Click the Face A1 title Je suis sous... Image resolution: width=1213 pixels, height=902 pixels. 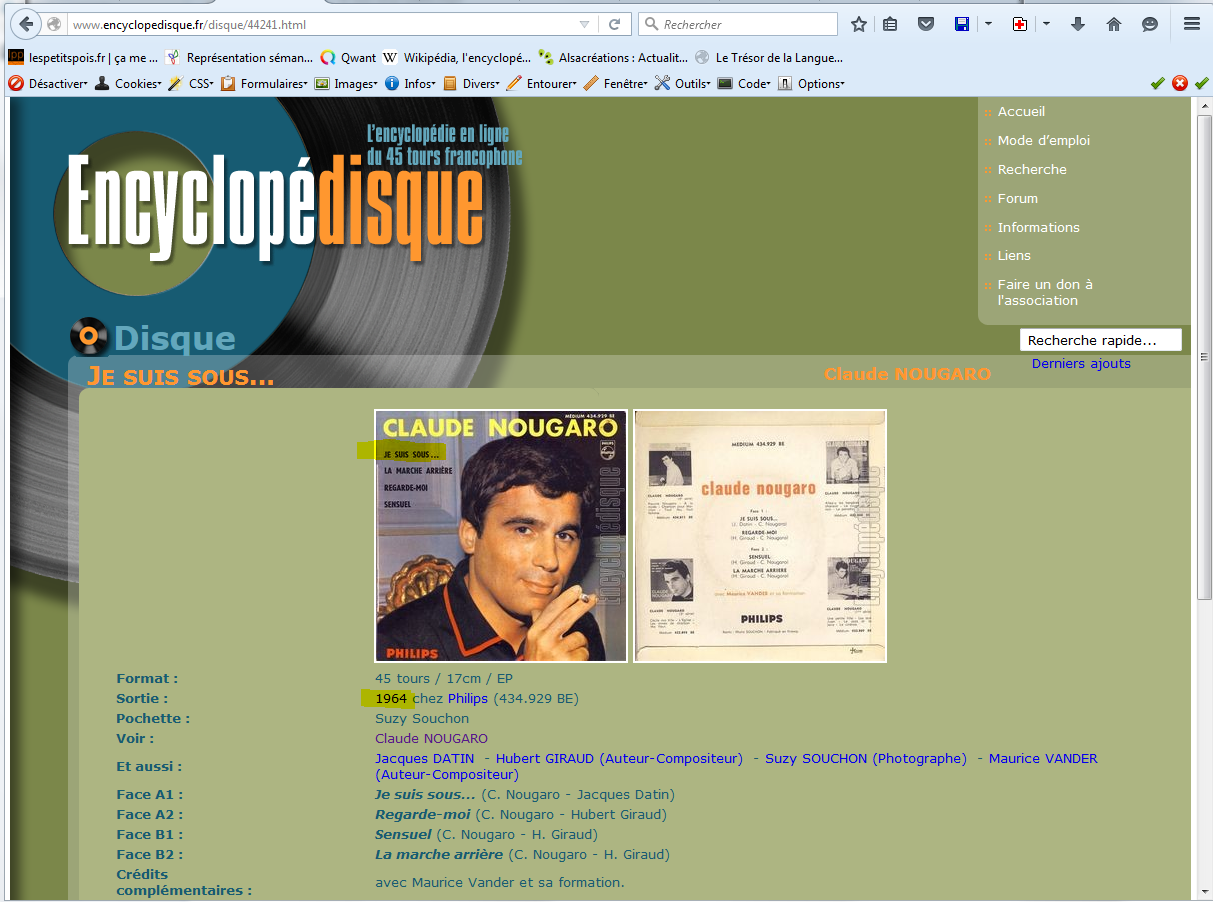425,795
